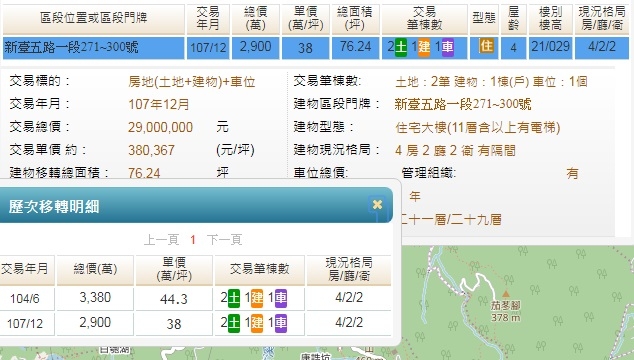The width and height of the screenshot is (634, 360).
Task: Click green 土 badge in 107/12 popup row
Action: click(x=234, y=324)
